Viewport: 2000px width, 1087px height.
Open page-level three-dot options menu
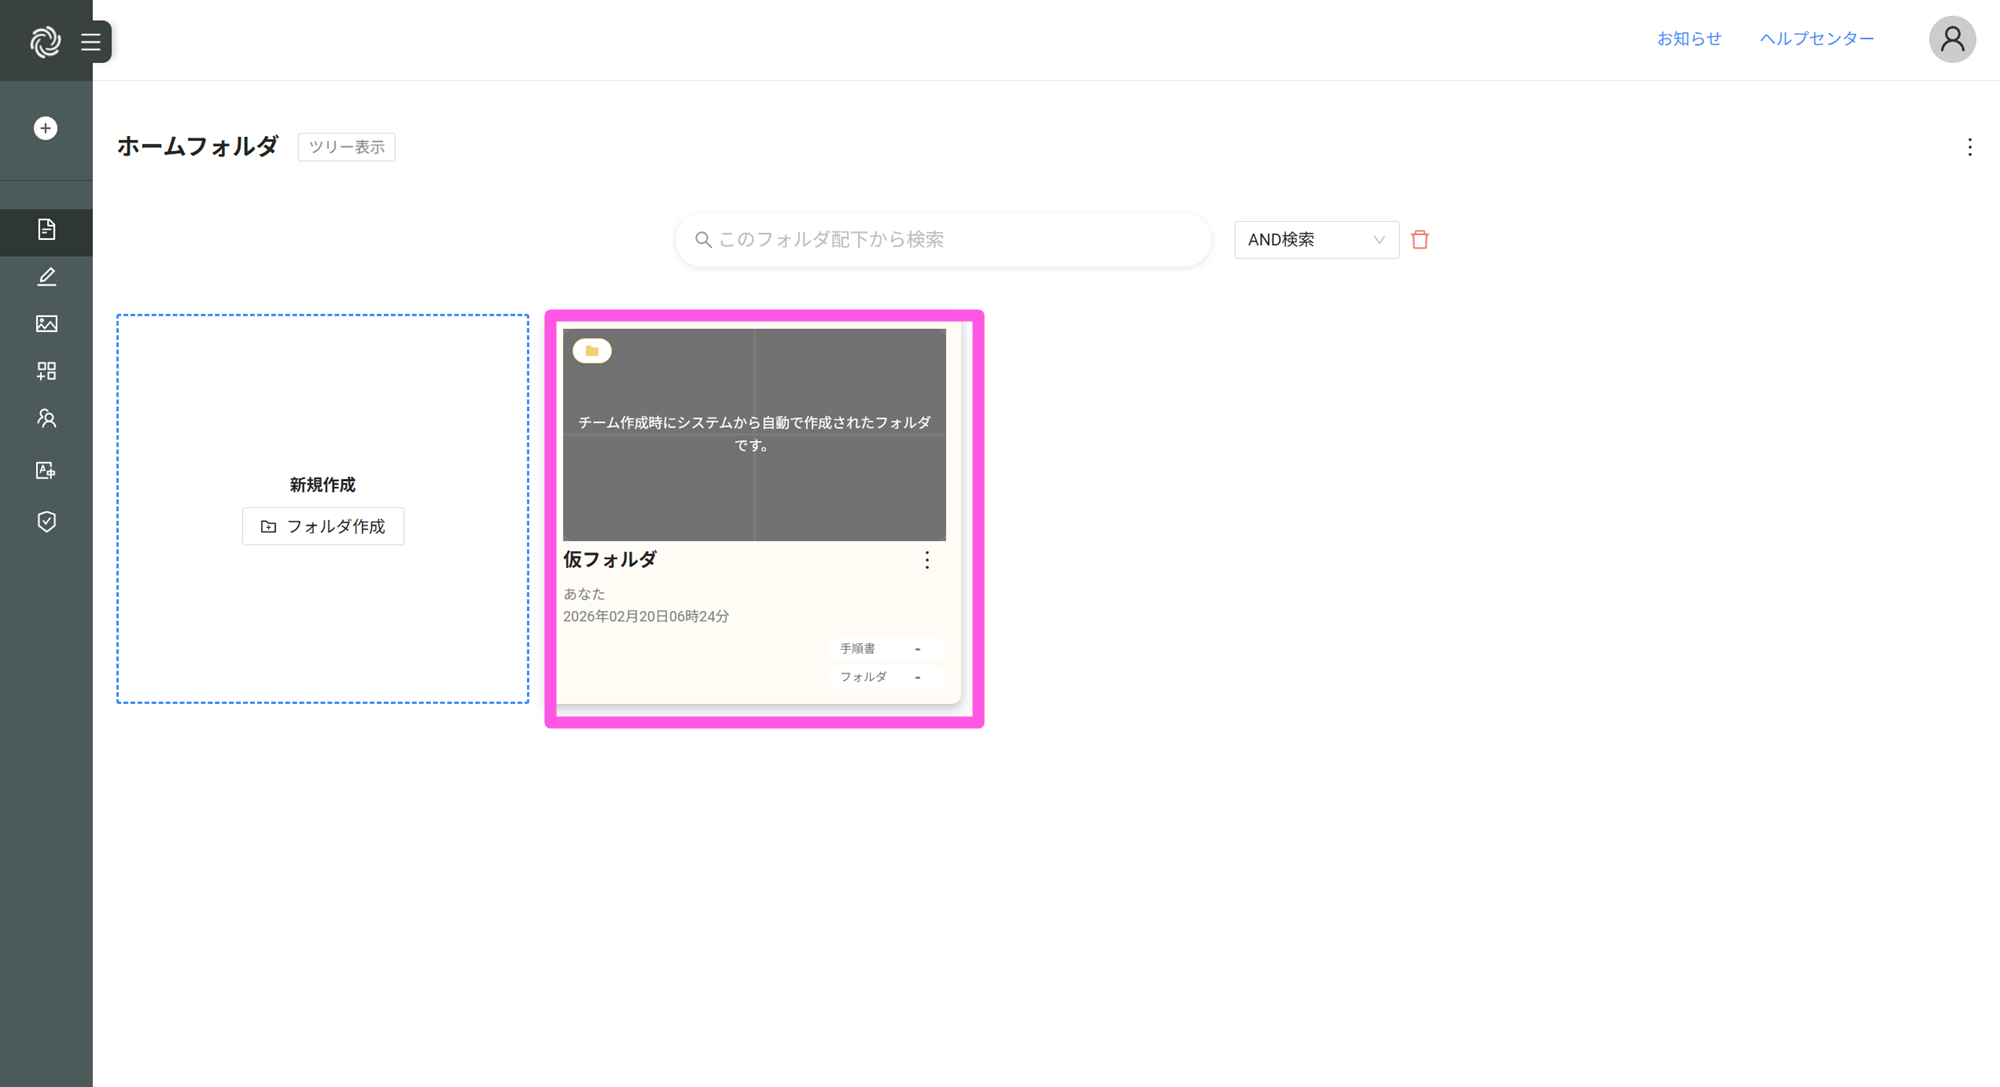pos(1969,147)
